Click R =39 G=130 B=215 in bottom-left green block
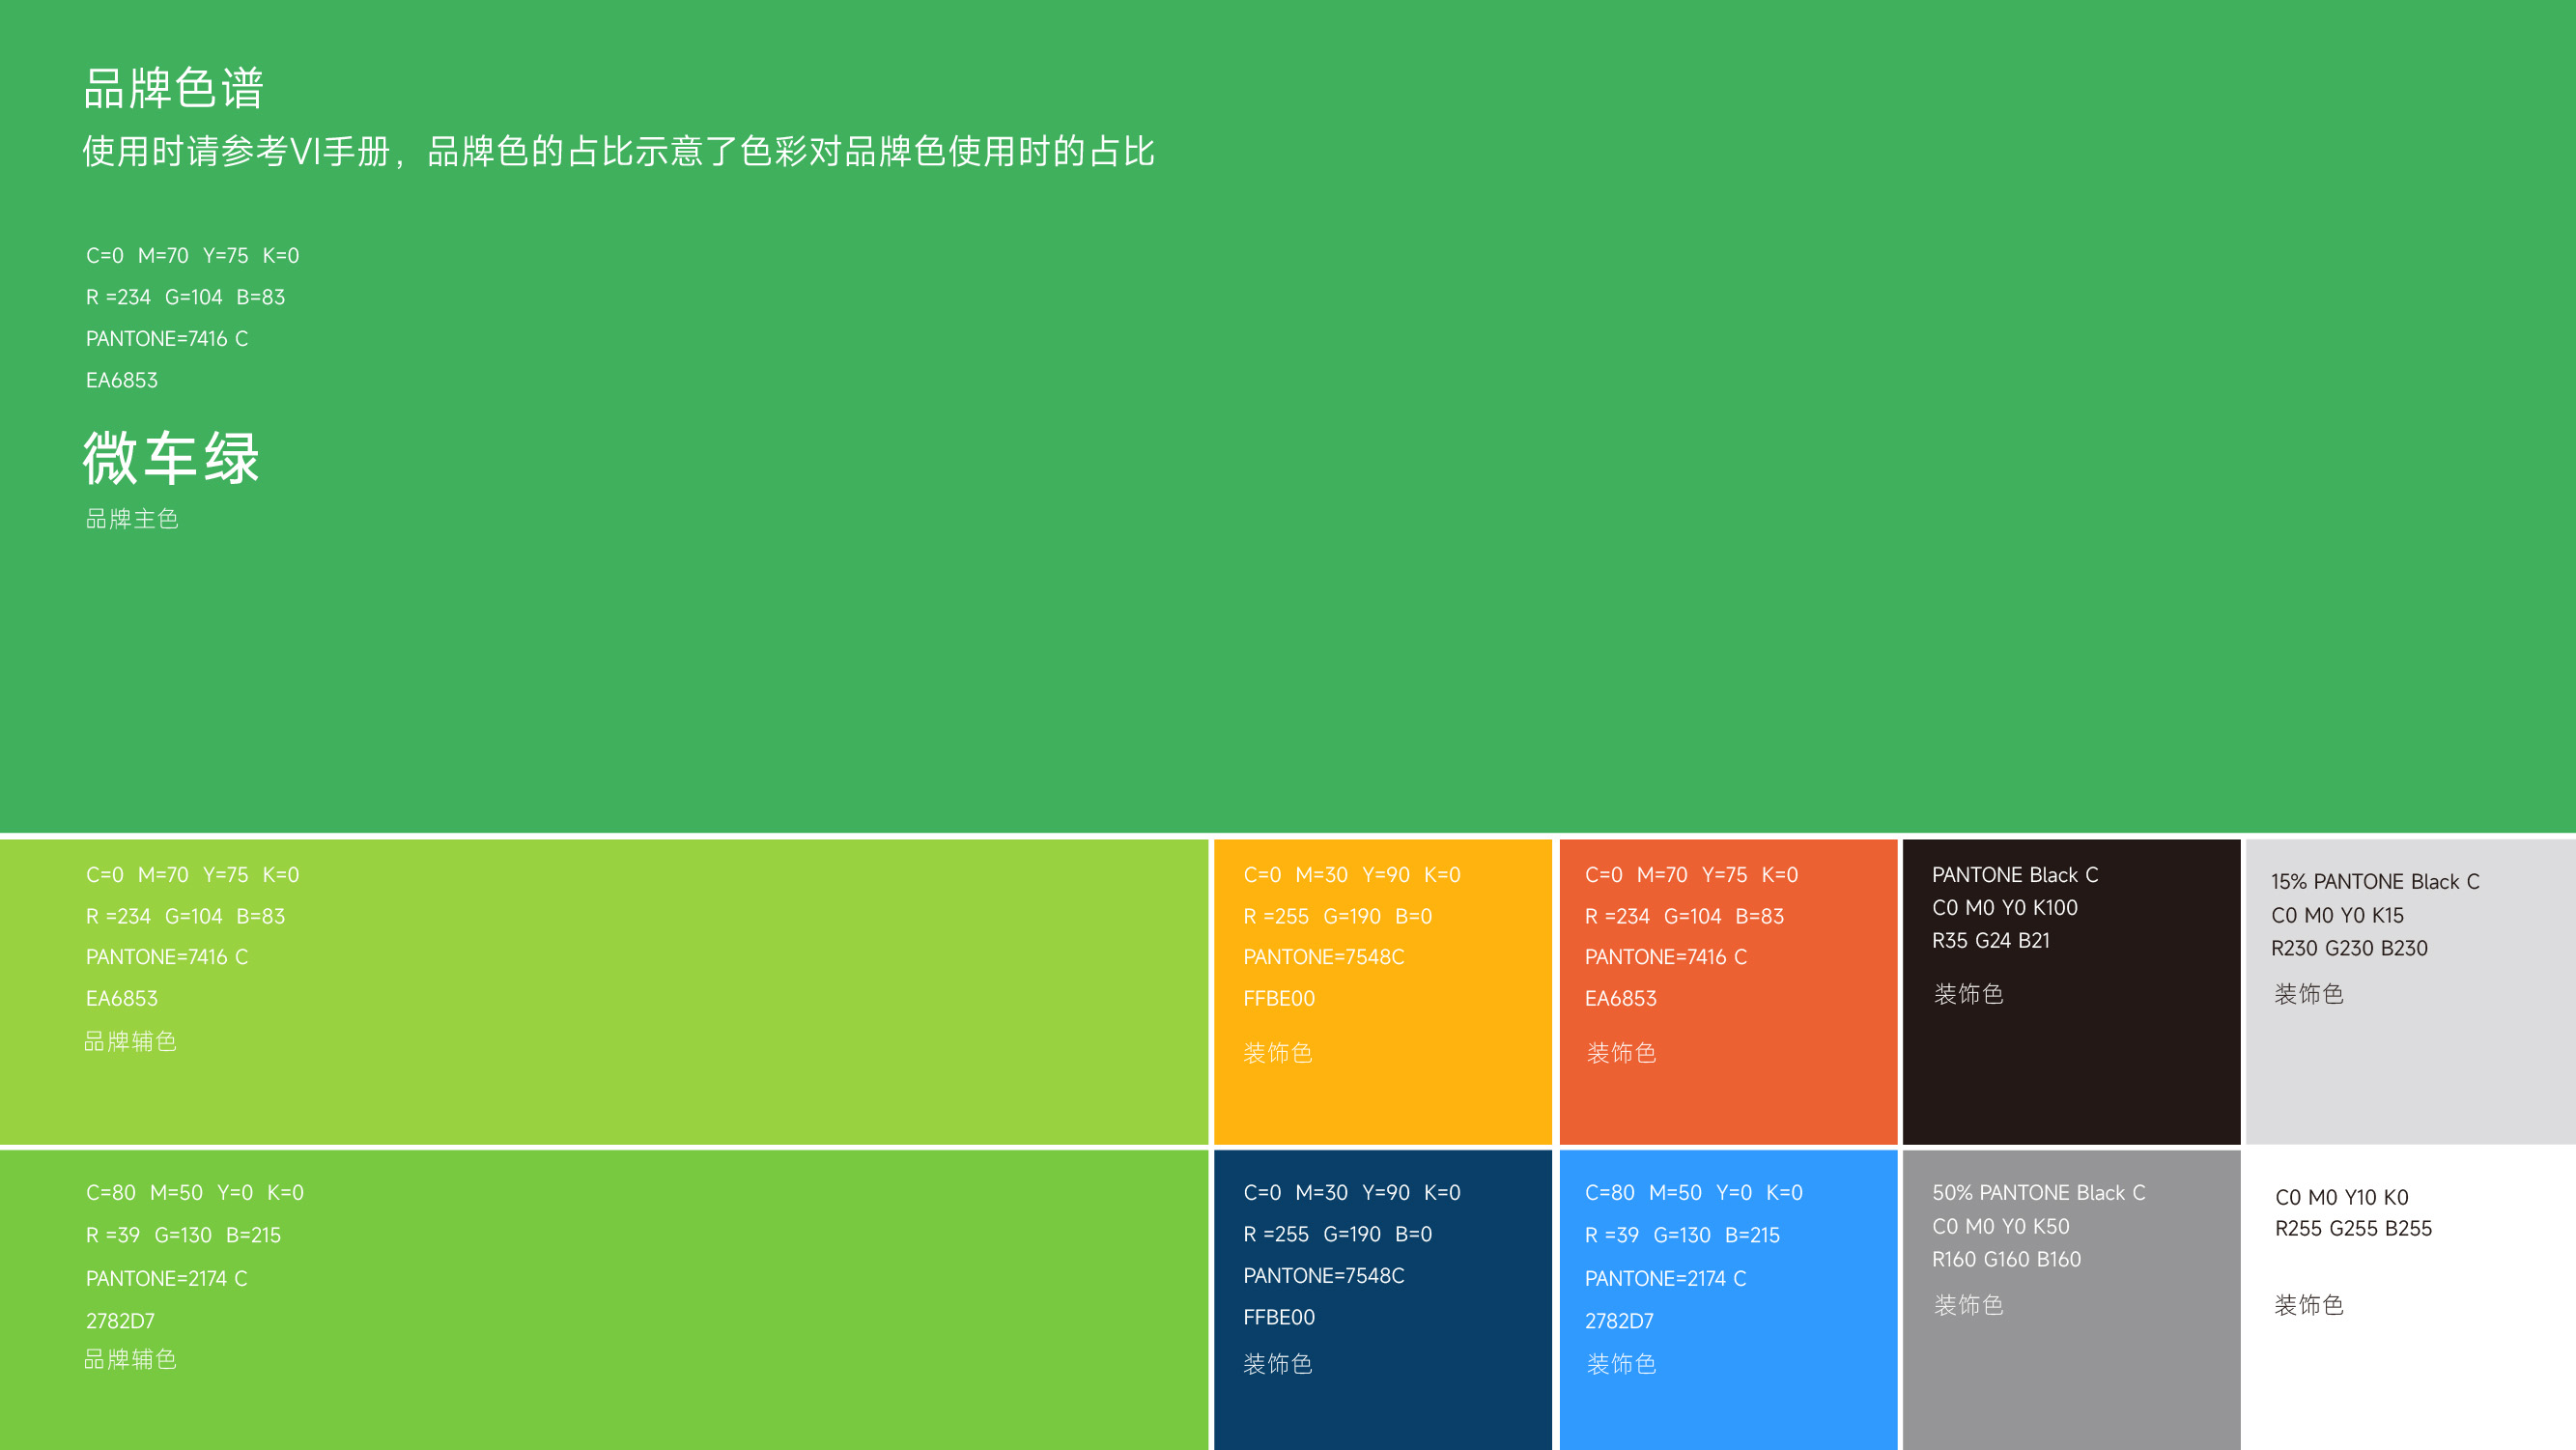 pyautogui.click(x=183, y=1235)
